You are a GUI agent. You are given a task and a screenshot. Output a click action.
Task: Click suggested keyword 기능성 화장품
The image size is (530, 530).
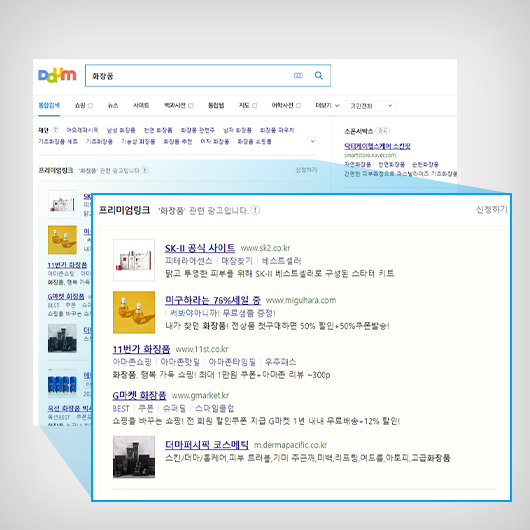(138, 141)
